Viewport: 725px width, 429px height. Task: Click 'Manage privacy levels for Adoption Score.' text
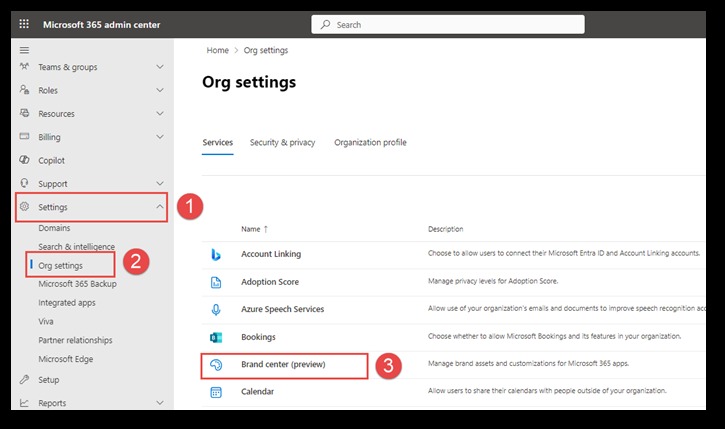point(493,281)
